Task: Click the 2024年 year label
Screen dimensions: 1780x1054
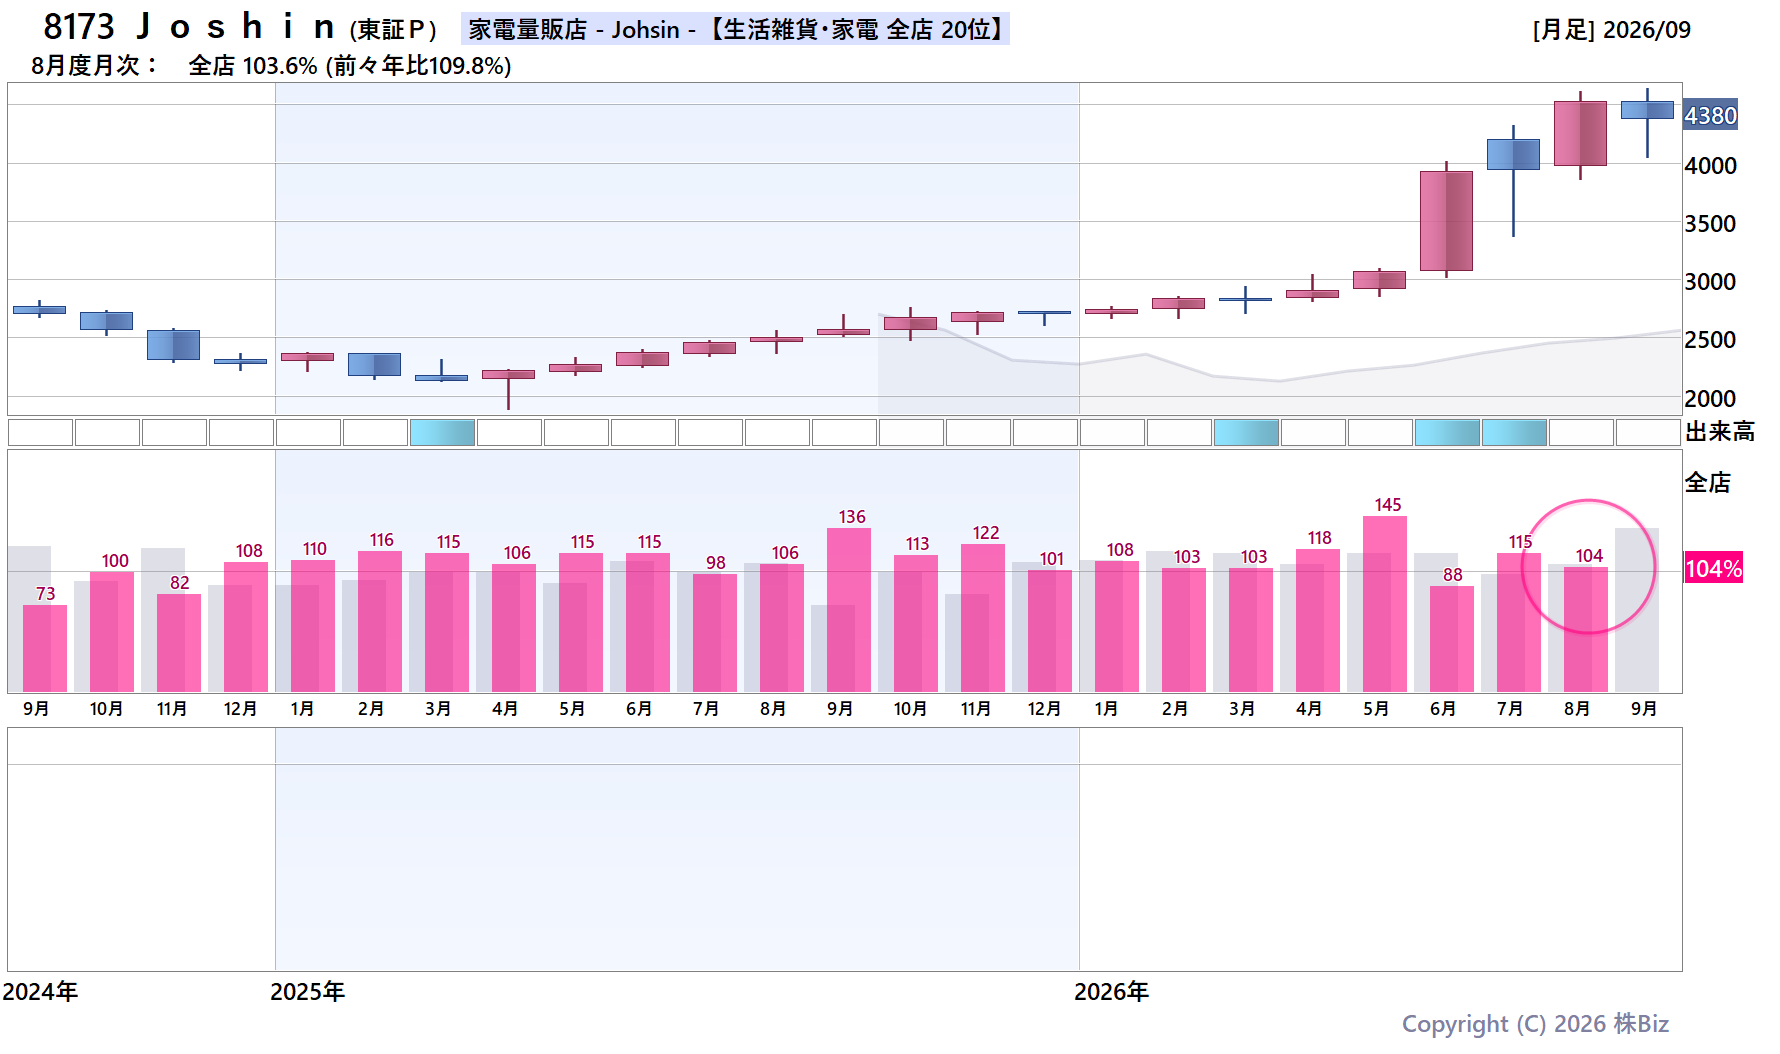Action: (x=40, y=992)
